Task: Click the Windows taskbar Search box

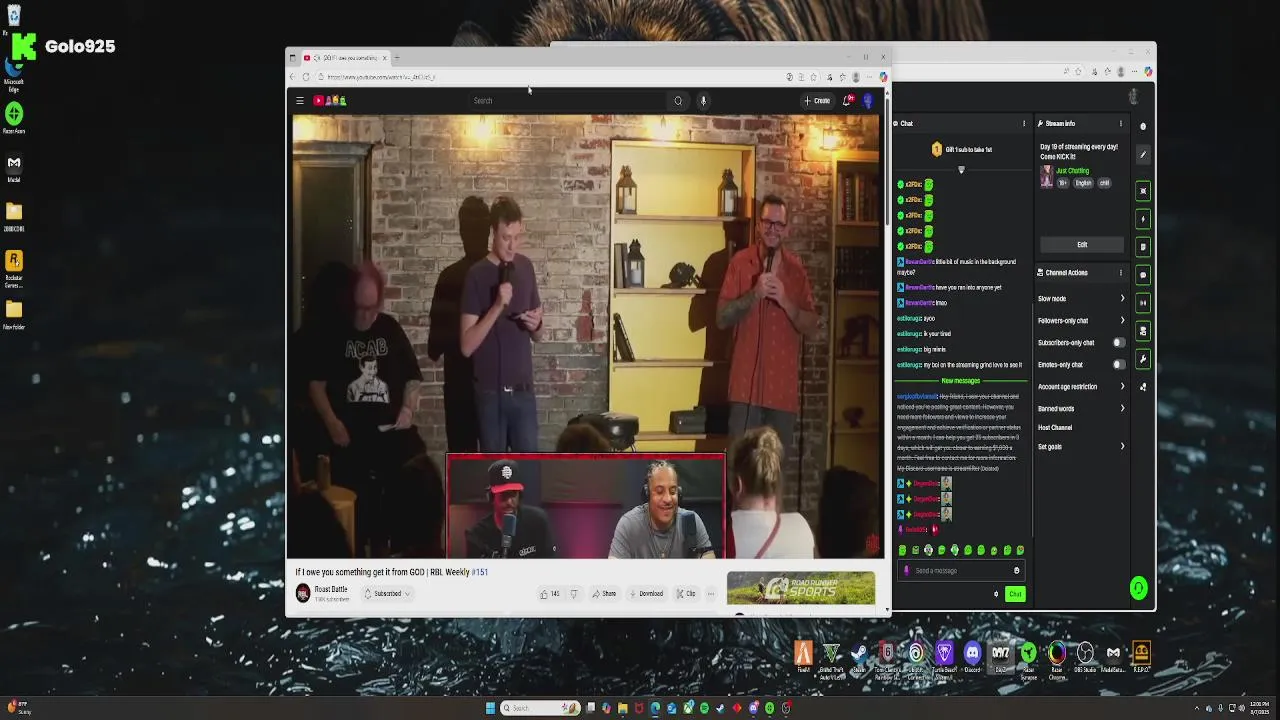Action: [541, 708]
